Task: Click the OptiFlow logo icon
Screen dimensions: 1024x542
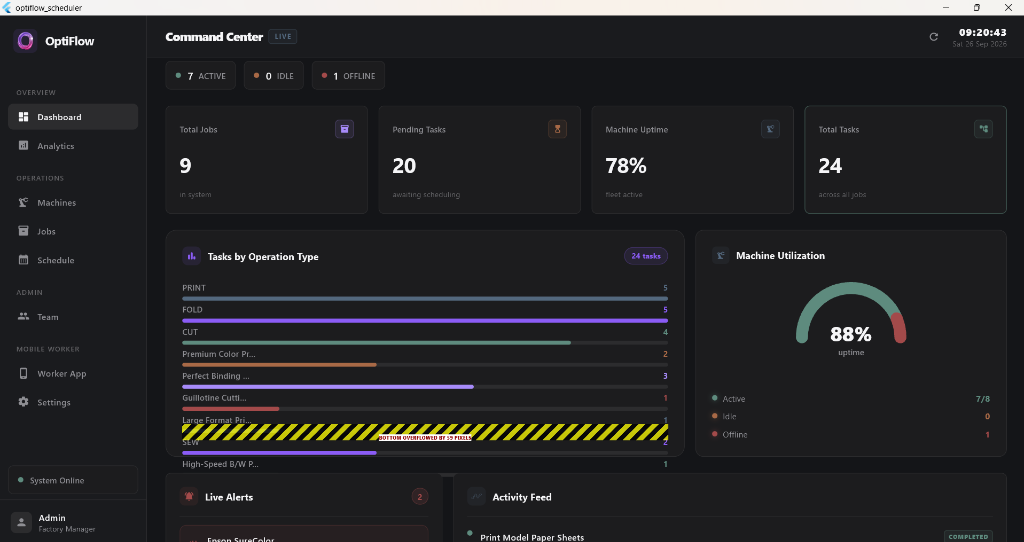Action: (x=25, y=40)
